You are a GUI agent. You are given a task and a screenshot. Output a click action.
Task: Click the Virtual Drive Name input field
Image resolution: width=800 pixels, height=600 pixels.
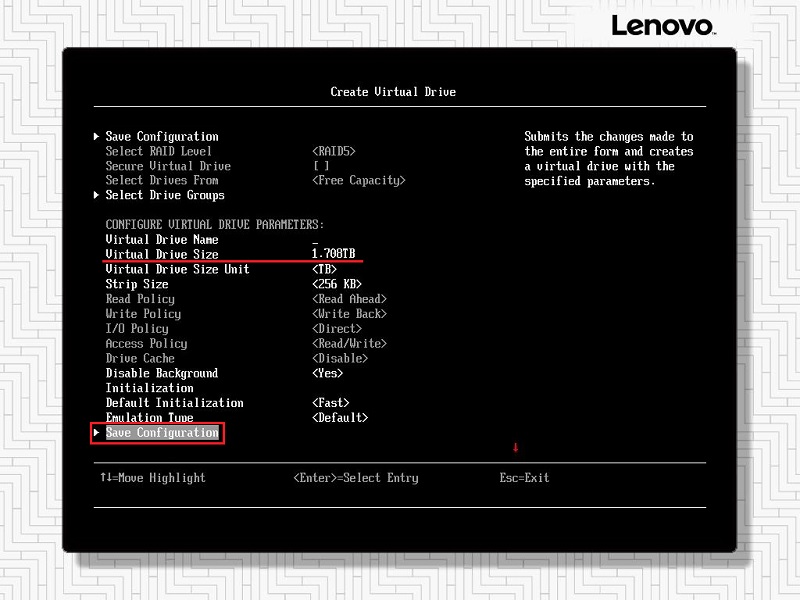point(316,240)
